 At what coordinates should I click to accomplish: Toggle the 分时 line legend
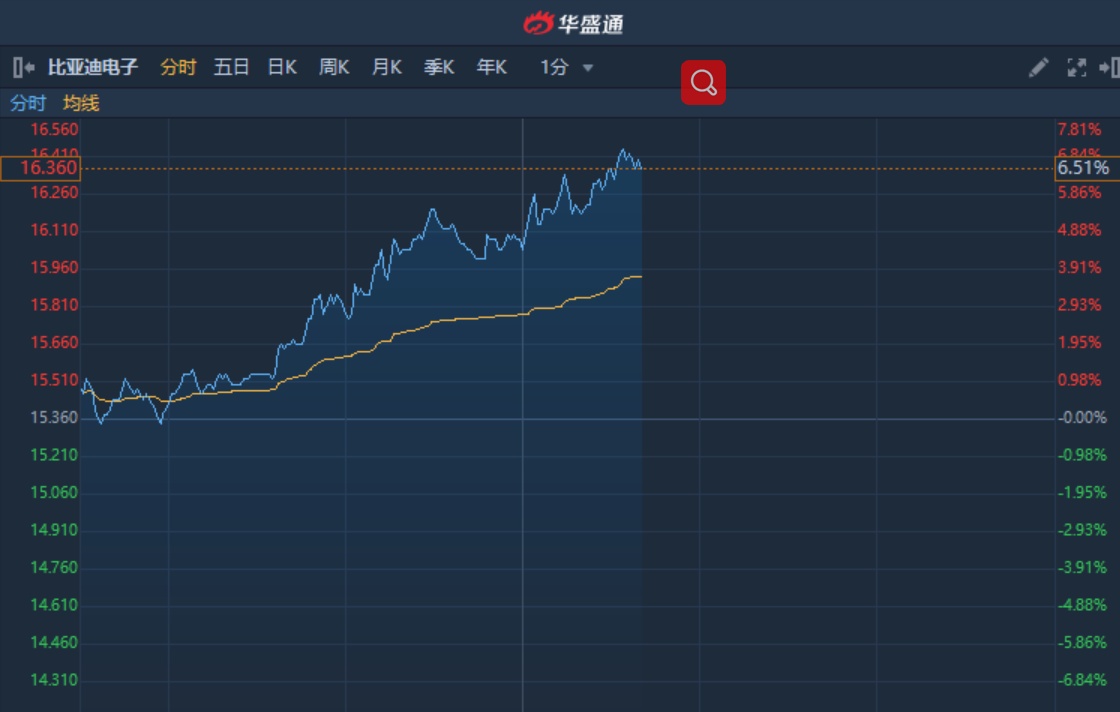click(28, 103)
